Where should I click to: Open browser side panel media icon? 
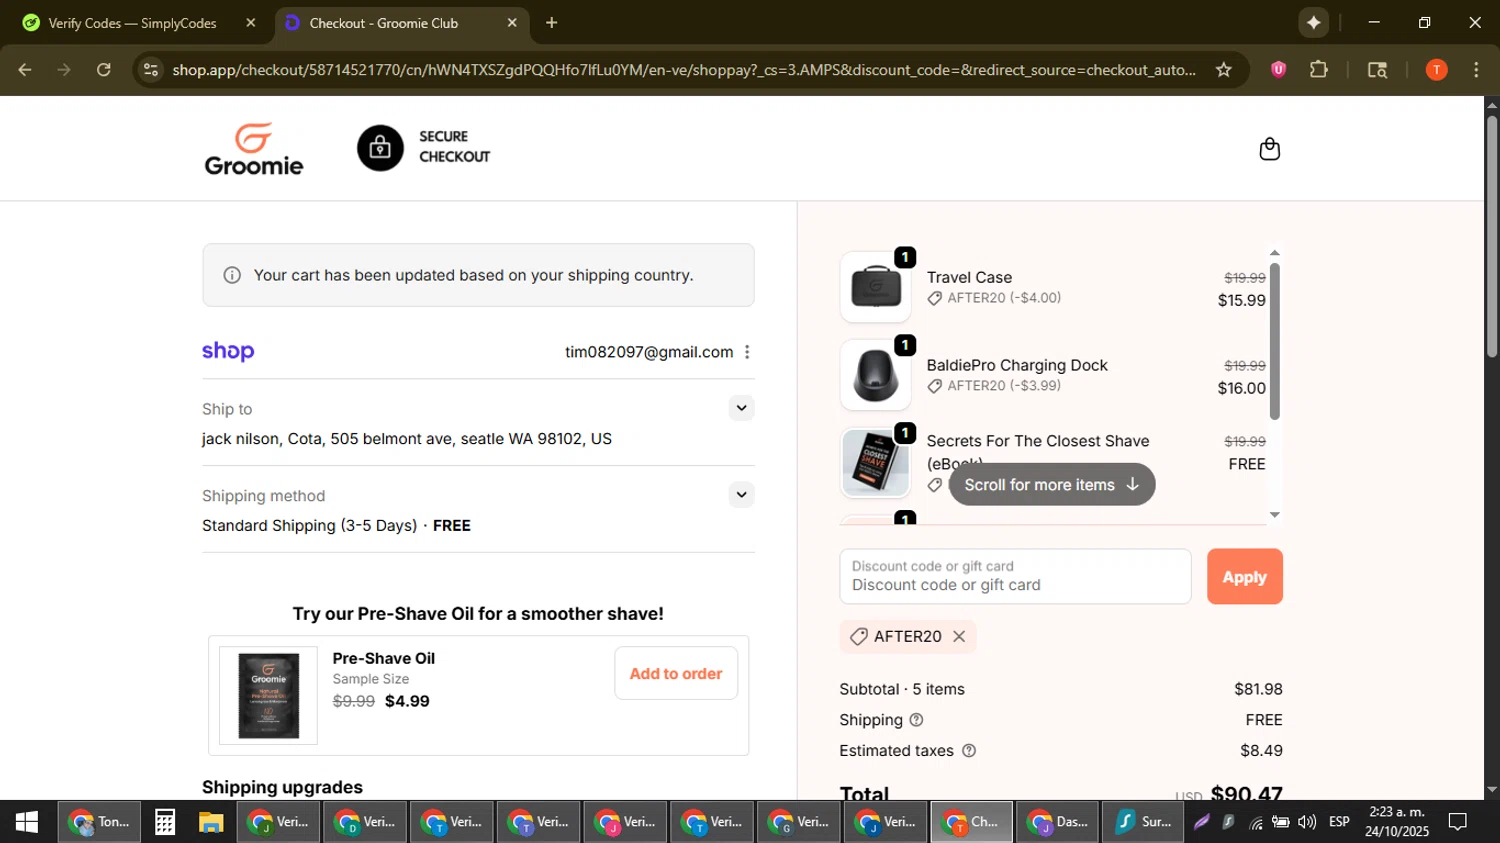point(1377,70)
